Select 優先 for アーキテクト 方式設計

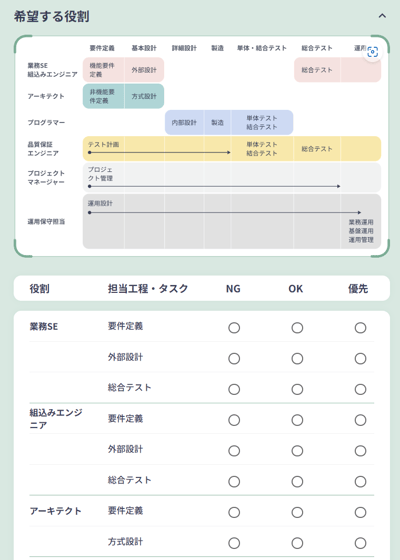tap(360, 543)
